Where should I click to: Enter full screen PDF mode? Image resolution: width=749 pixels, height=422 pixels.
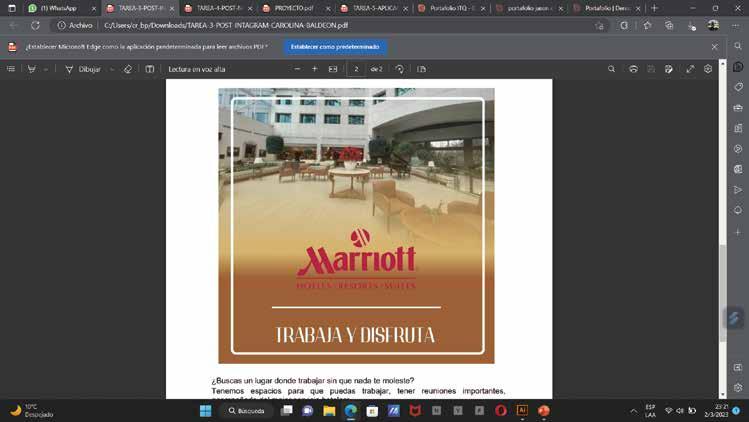point(690,69)
